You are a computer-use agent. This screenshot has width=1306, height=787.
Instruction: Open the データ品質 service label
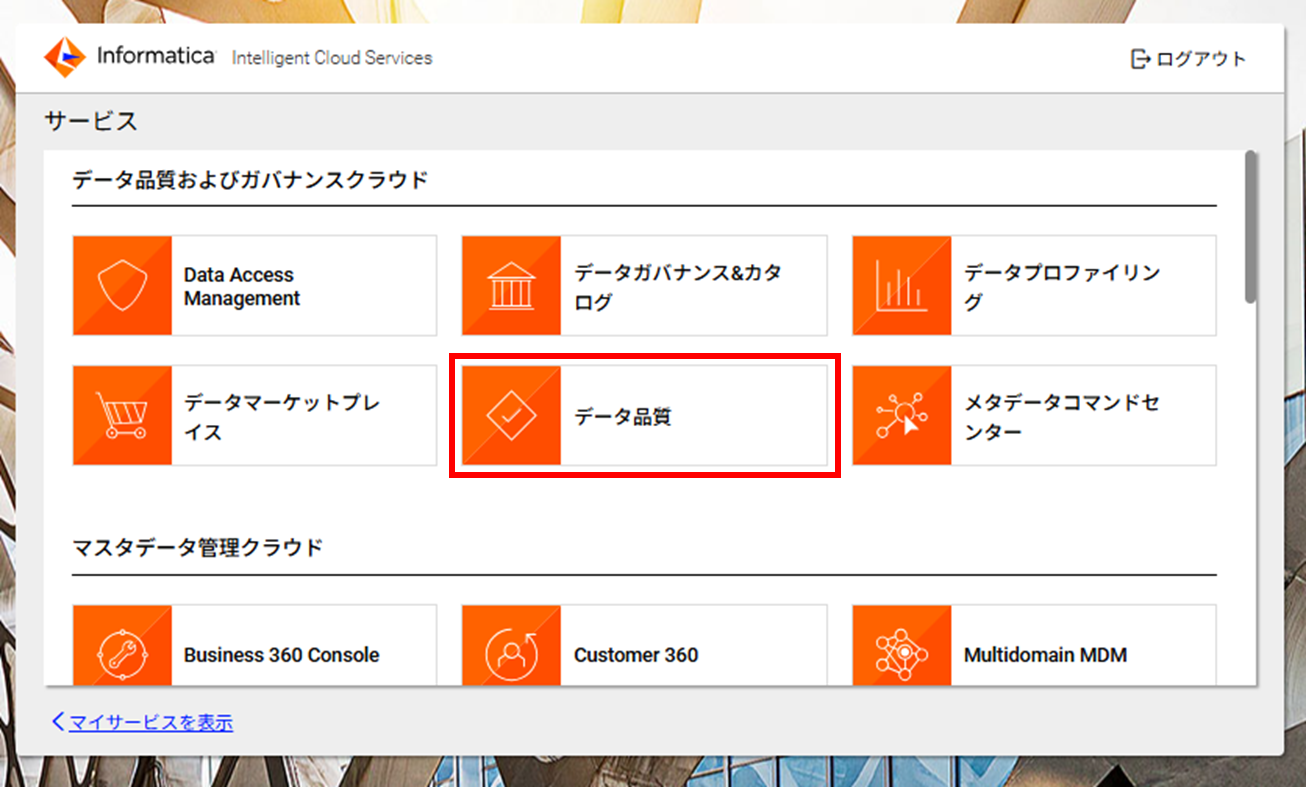[x=622, y=416]
